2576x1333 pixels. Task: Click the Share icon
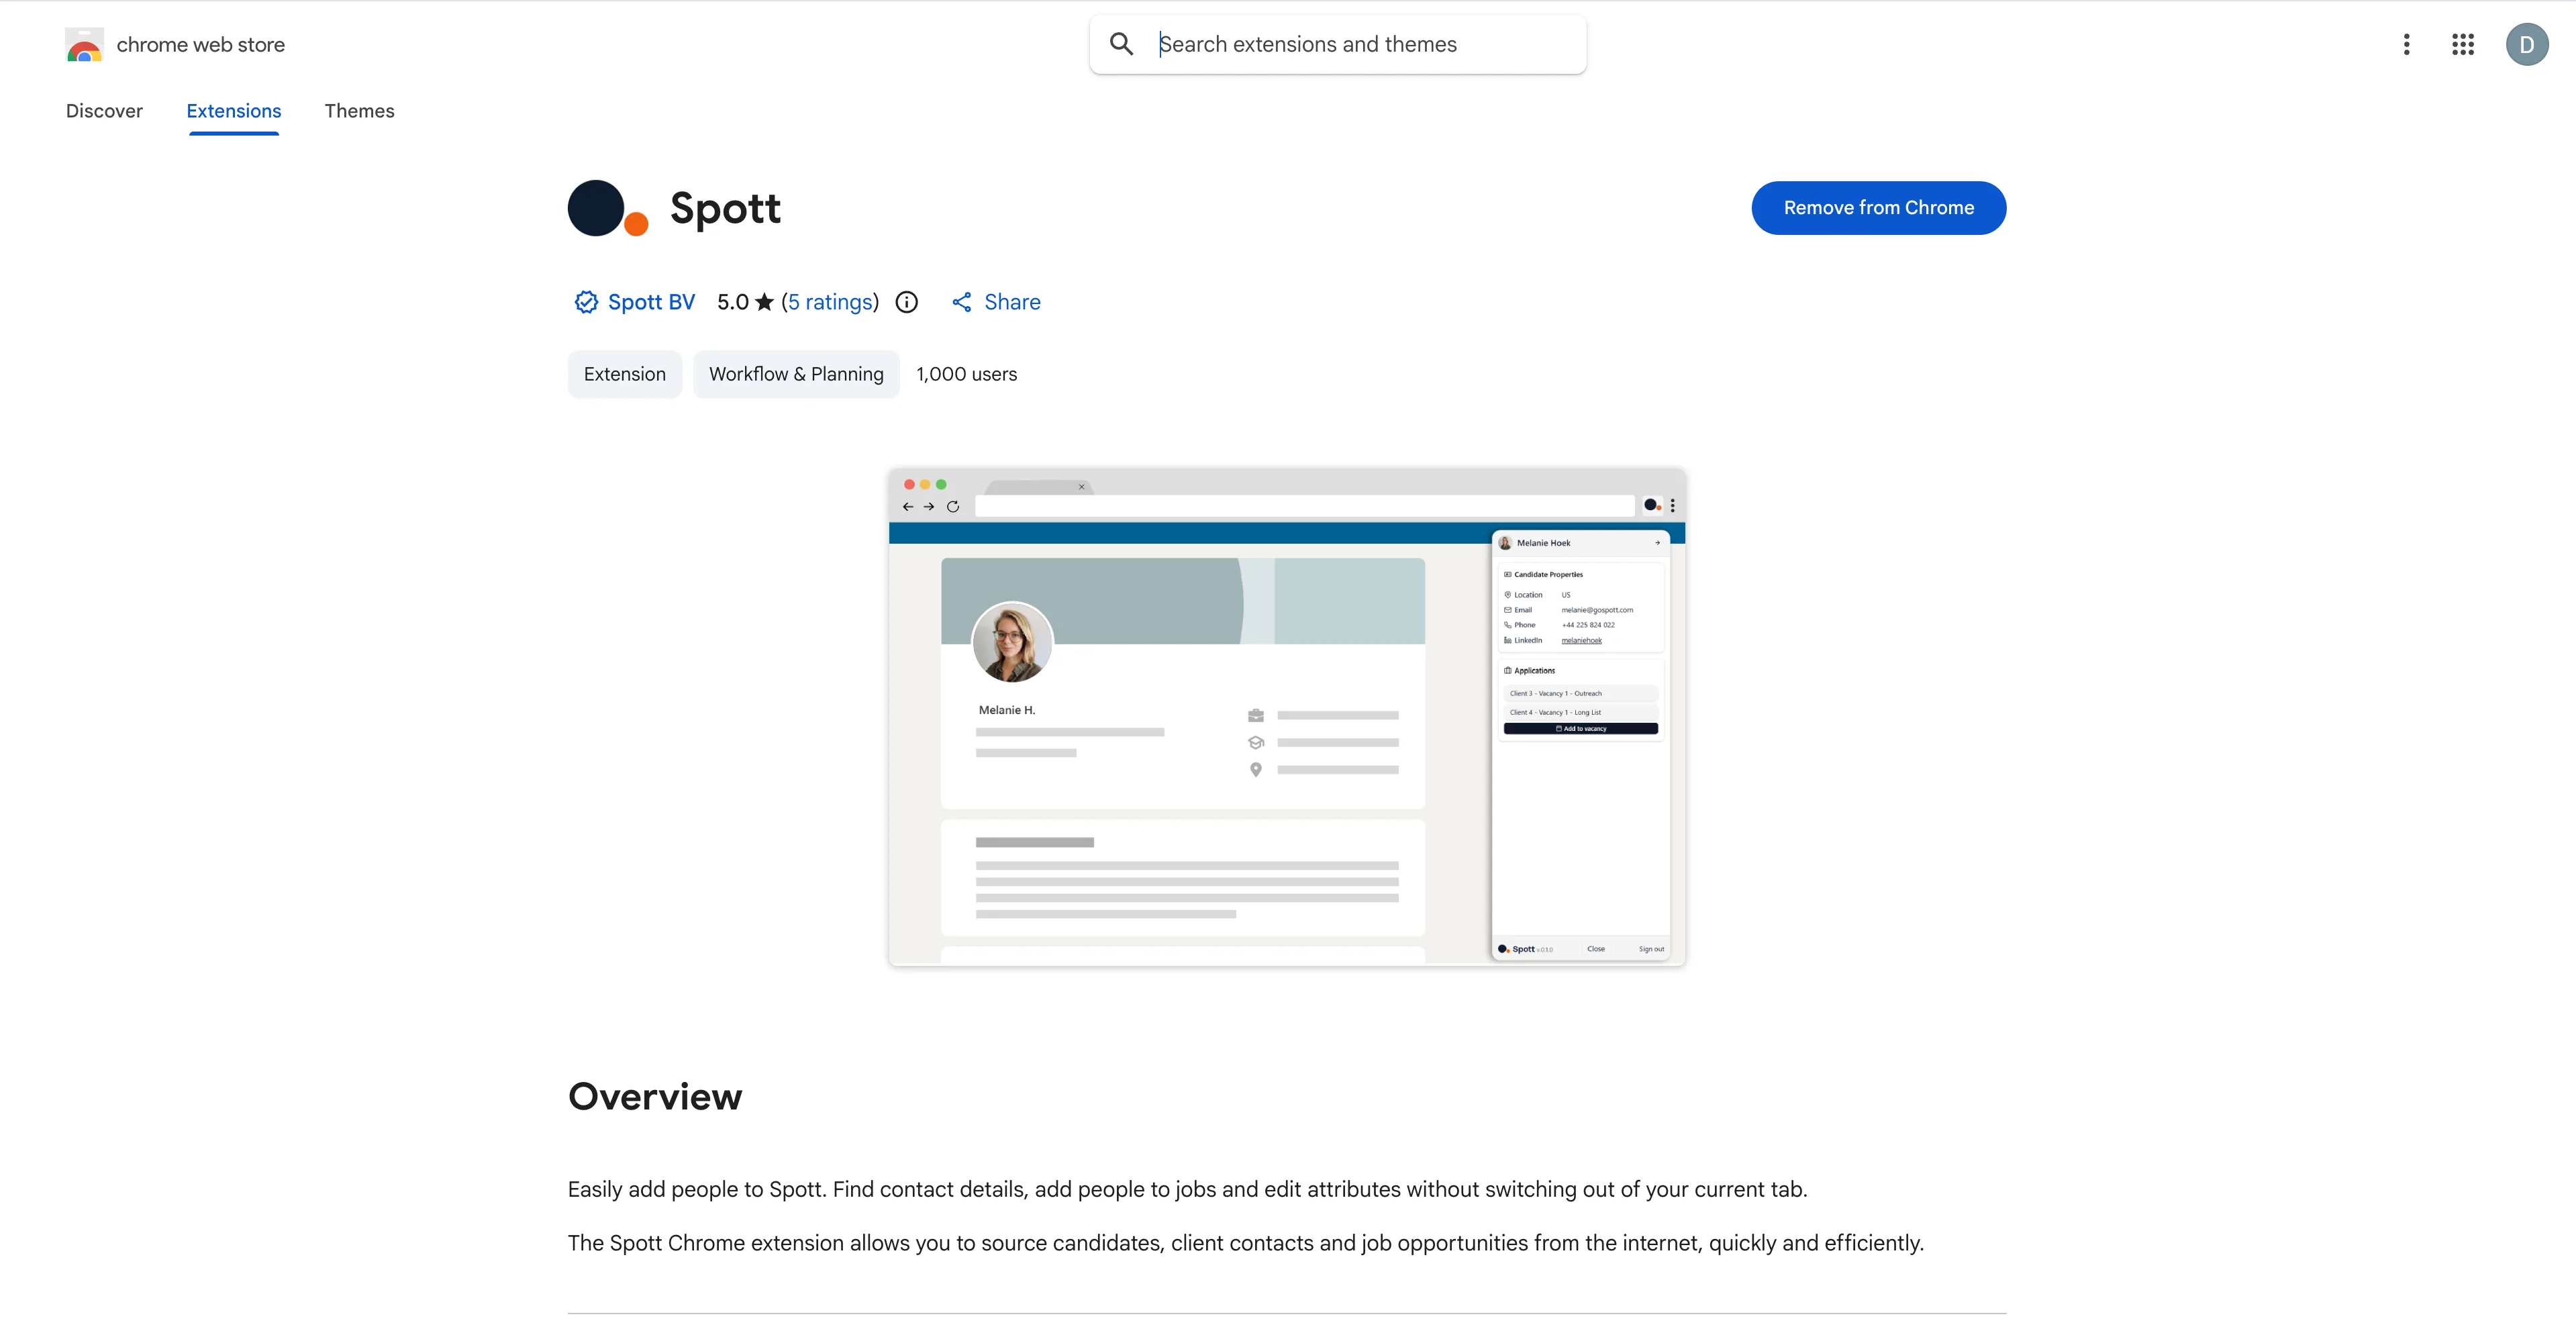(x=961, y=302)
